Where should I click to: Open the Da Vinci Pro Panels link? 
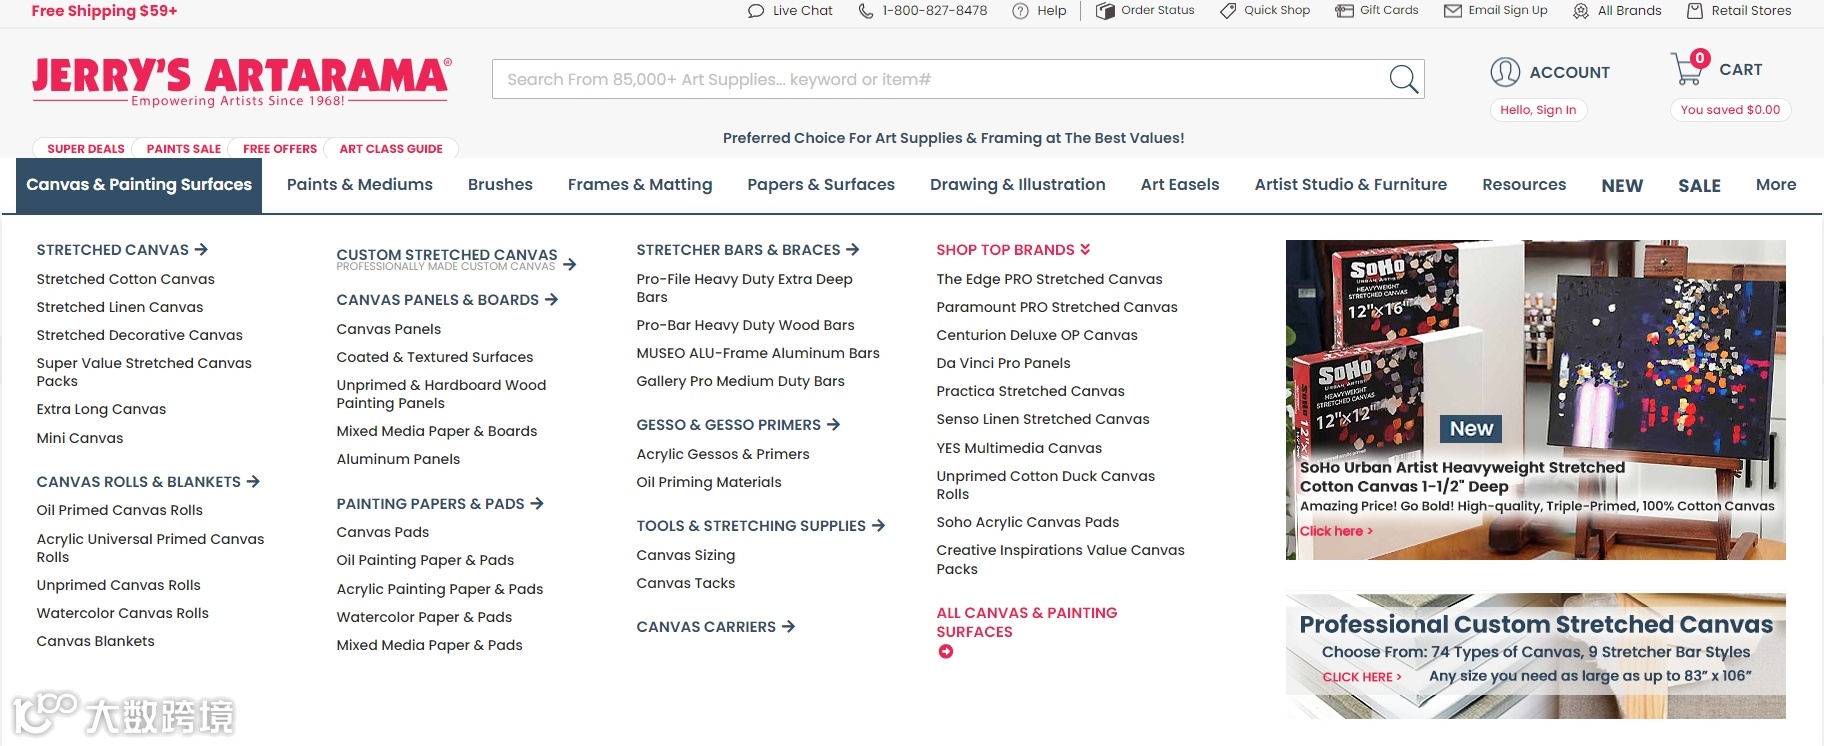[x=1004, y=363]
